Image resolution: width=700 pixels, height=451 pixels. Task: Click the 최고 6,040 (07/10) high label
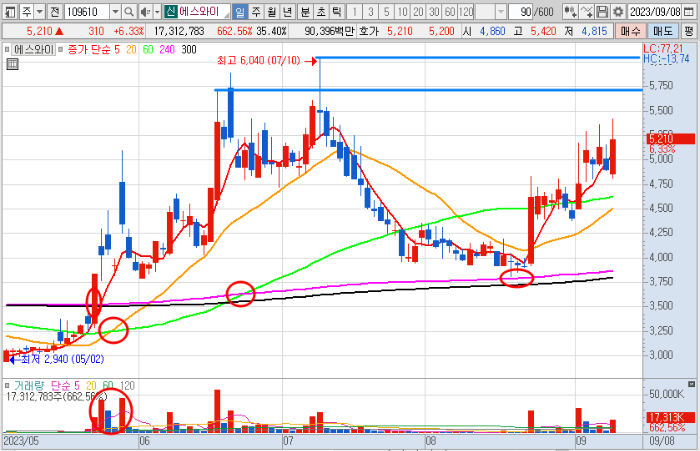[x=258, y=60]
